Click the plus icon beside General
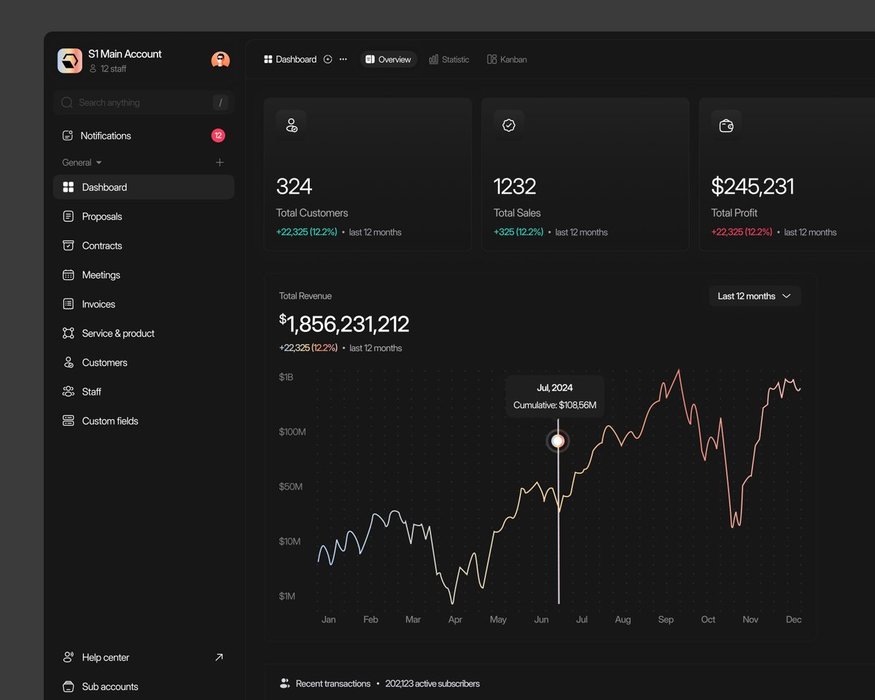The image size is (875, 700). point(220,163)
